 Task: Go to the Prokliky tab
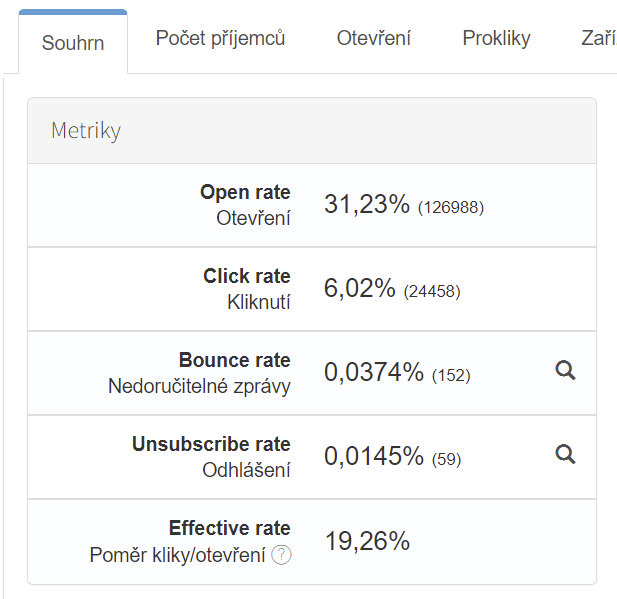coord(496,39)
